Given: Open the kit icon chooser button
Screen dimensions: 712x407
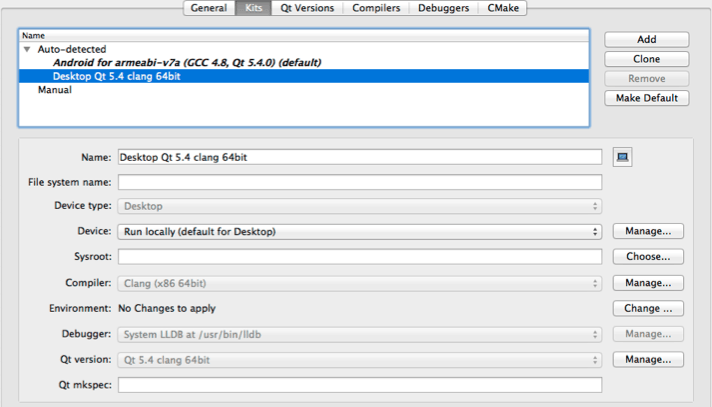Looking at the screenshot, I should point(622,157).
